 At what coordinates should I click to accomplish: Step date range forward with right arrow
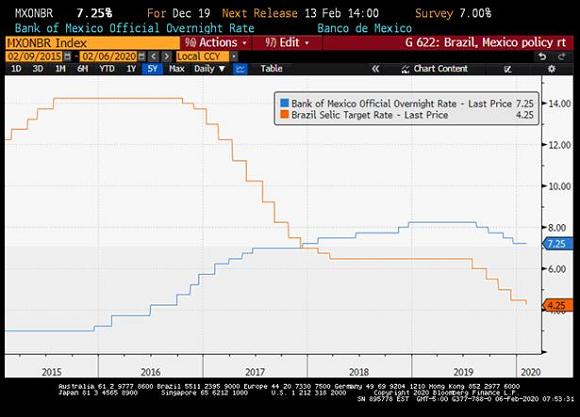[x=166, y=57]
